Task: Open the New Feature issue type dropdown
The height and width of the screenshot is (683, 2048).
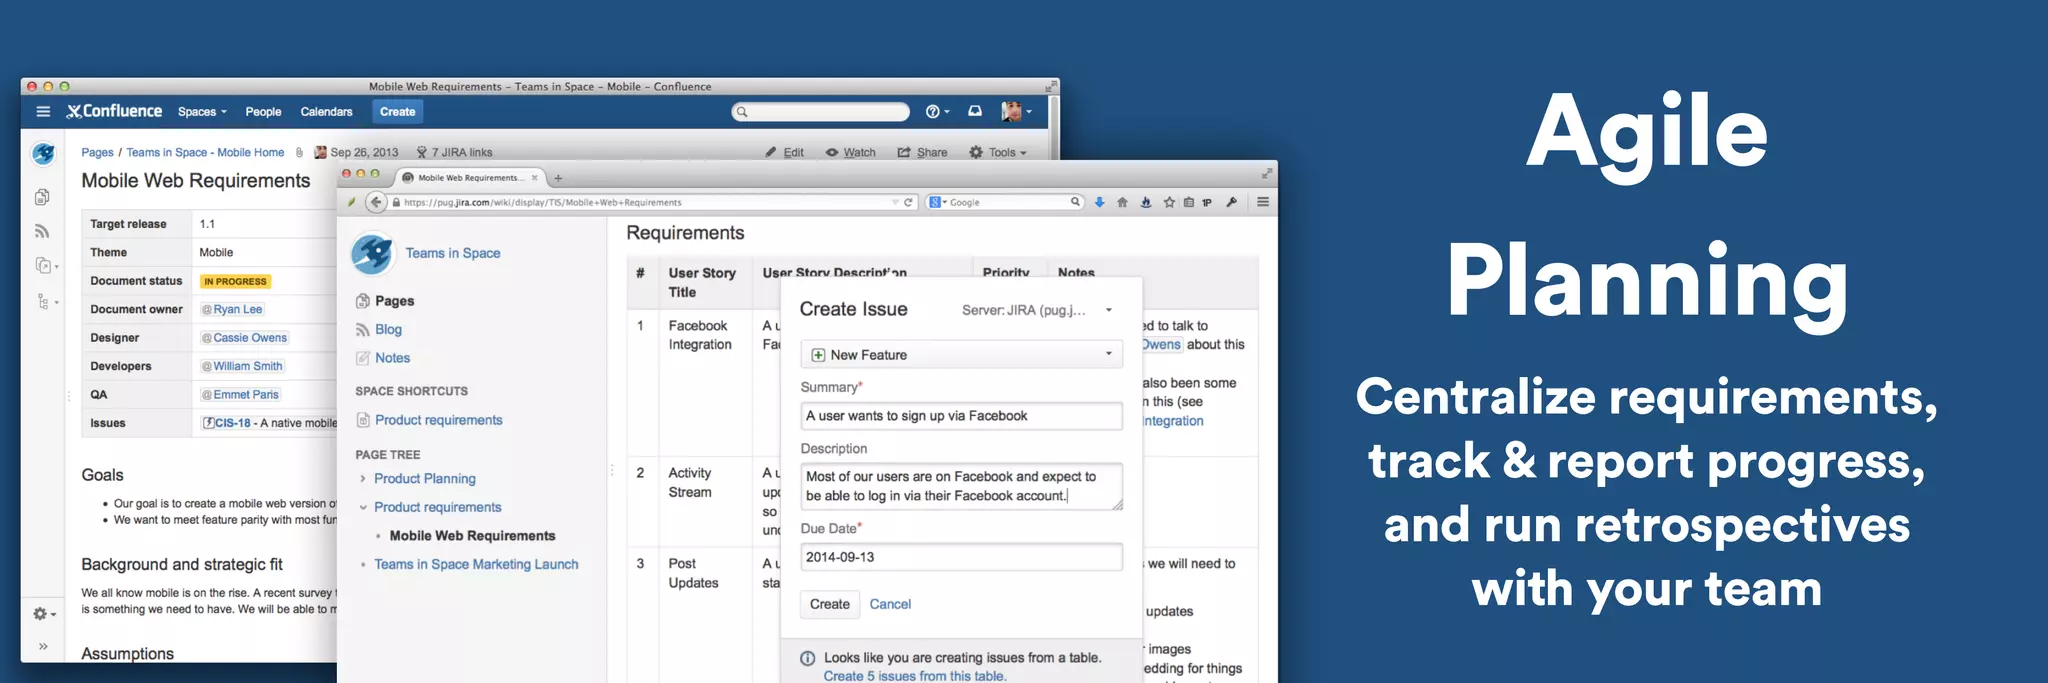Action: 962,355
